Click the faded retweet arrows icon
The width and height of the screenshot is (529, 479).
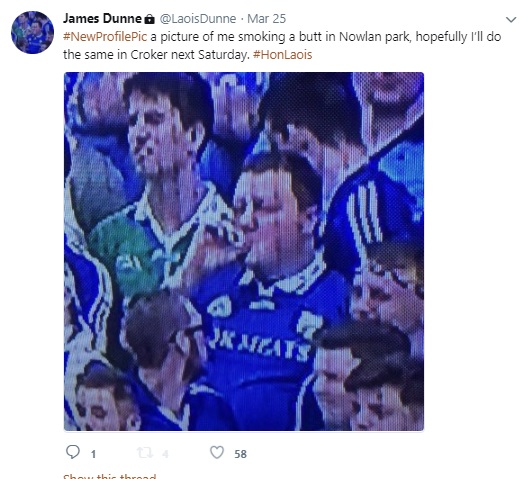(145, 453)
